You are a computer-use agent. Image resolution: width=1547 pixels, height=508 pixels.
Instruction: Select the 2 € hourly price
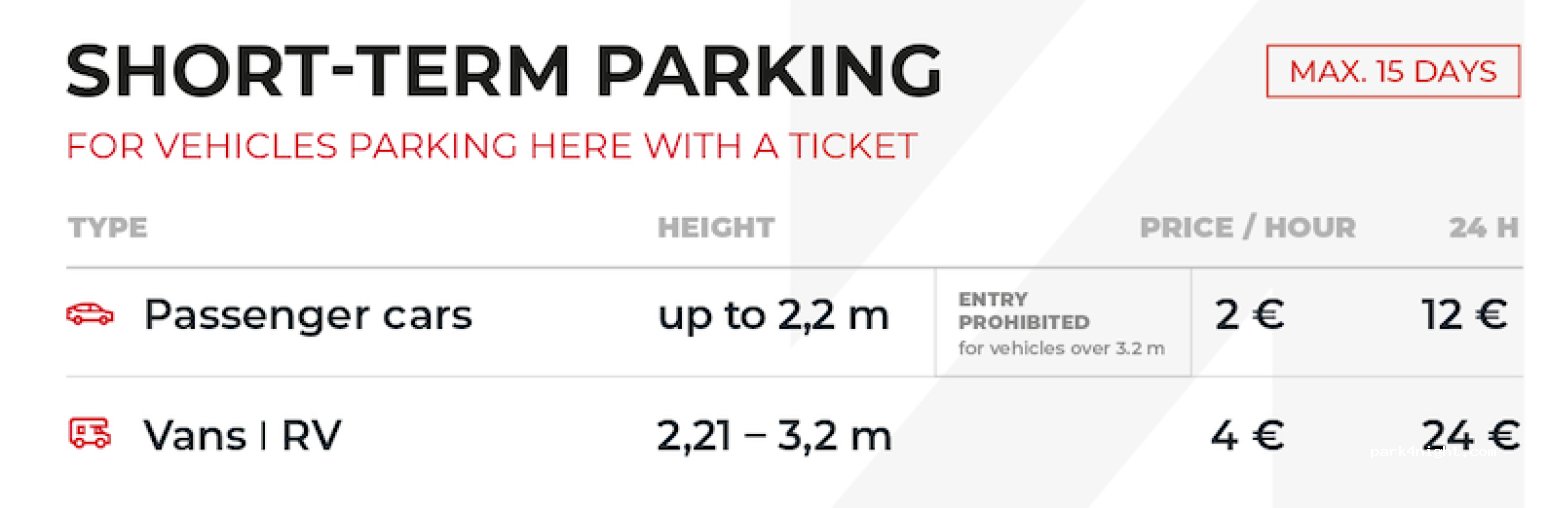coord(1249,316)
